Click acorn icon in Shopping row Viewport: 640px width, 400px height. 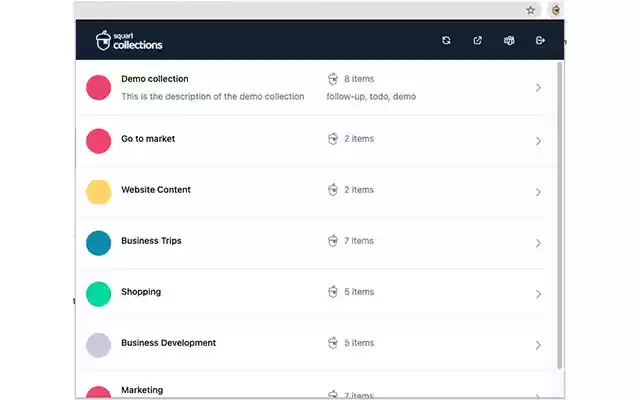(333, 292)
